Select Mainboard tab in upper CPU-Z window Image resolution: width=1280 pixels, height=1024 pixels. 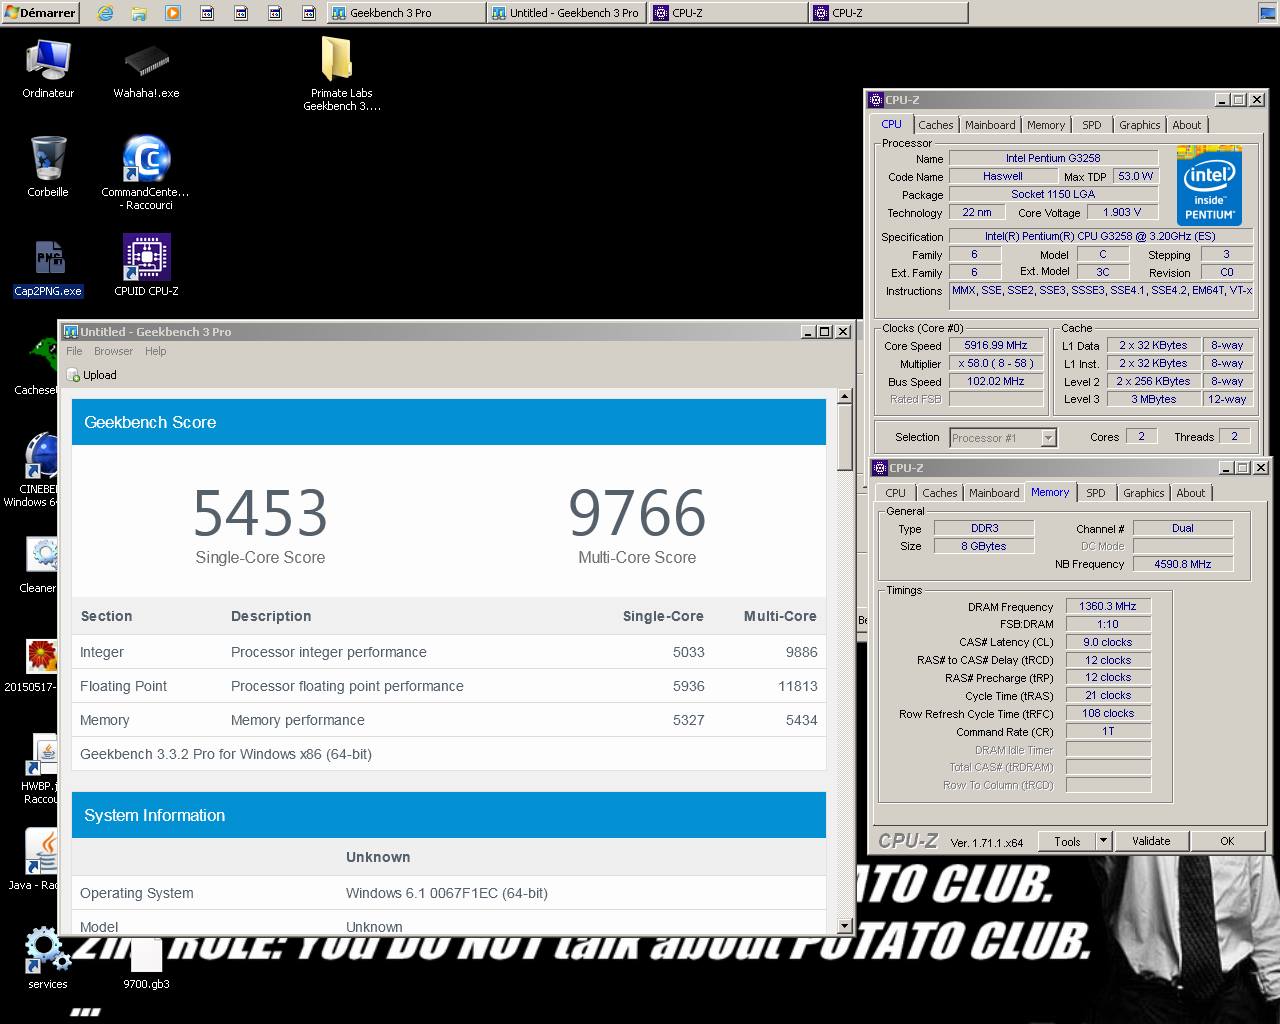tap(990, 125)
